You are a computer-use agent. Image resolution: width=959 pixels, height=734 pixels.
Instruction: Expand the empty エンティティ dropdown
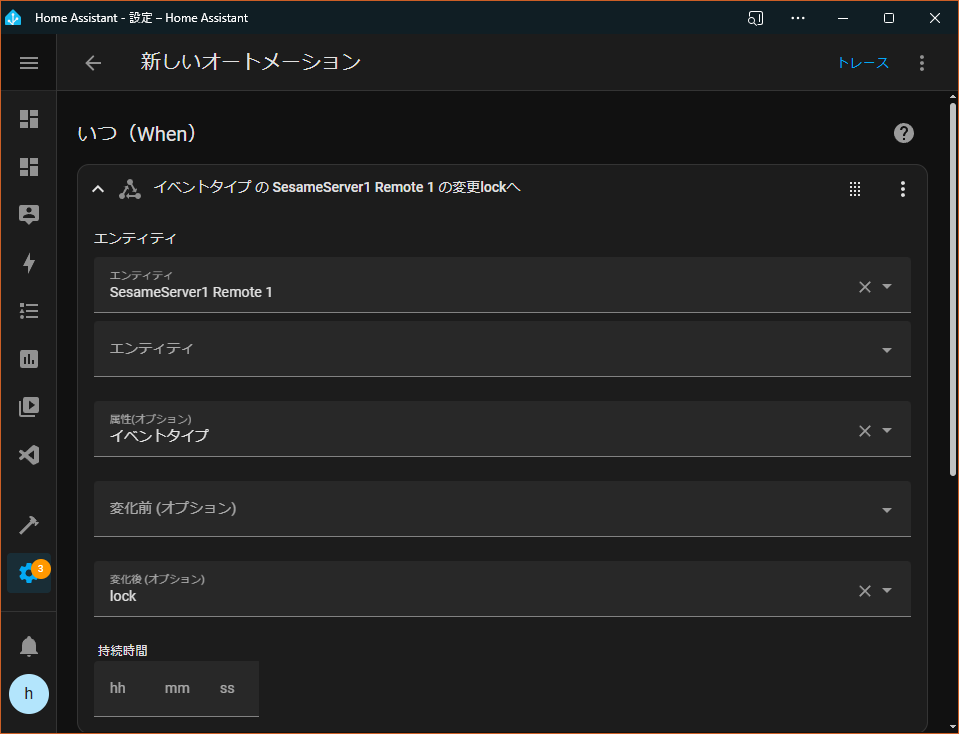tap(502, 349)
